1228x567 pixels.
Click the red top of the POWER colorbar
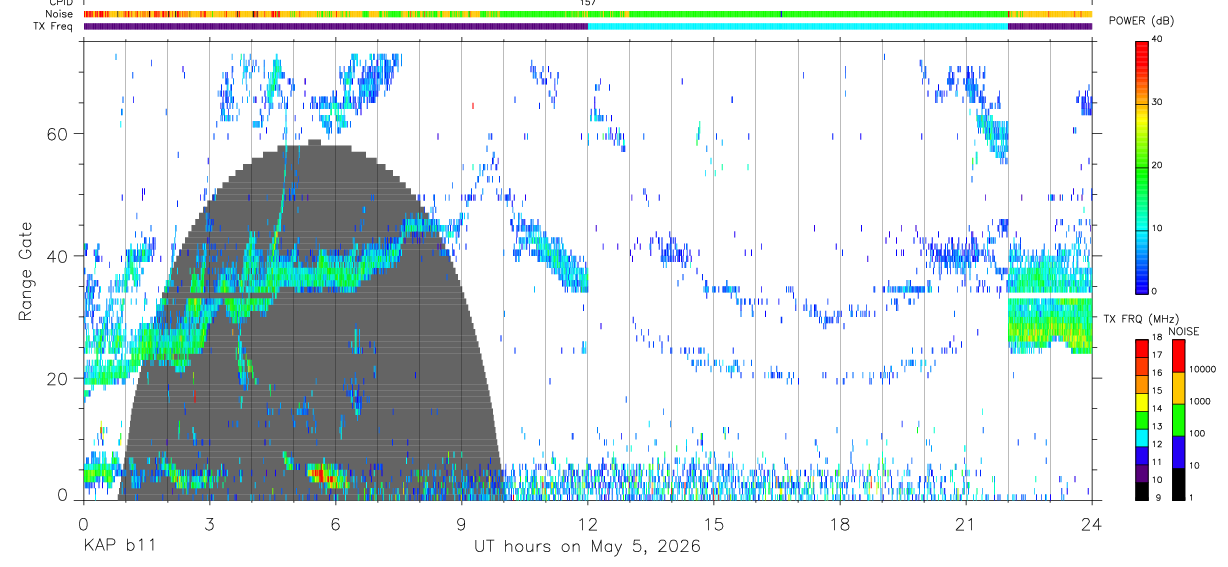point(1142,50)
